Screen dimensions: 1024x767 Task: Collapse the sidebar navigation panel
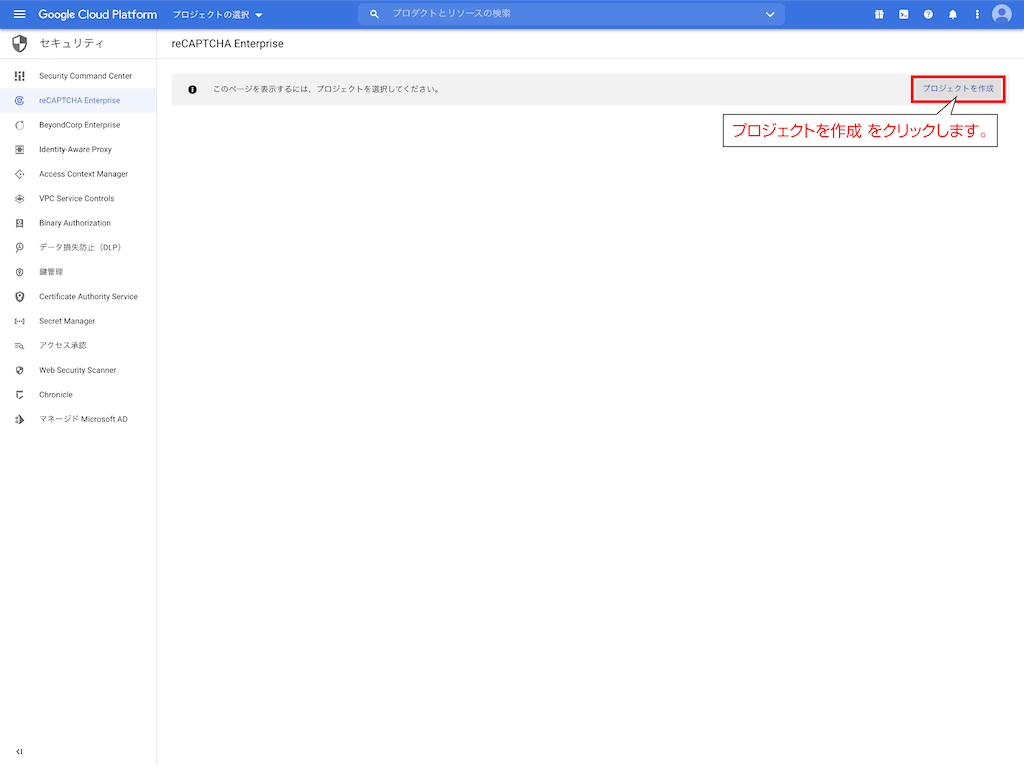coord(20,752)
